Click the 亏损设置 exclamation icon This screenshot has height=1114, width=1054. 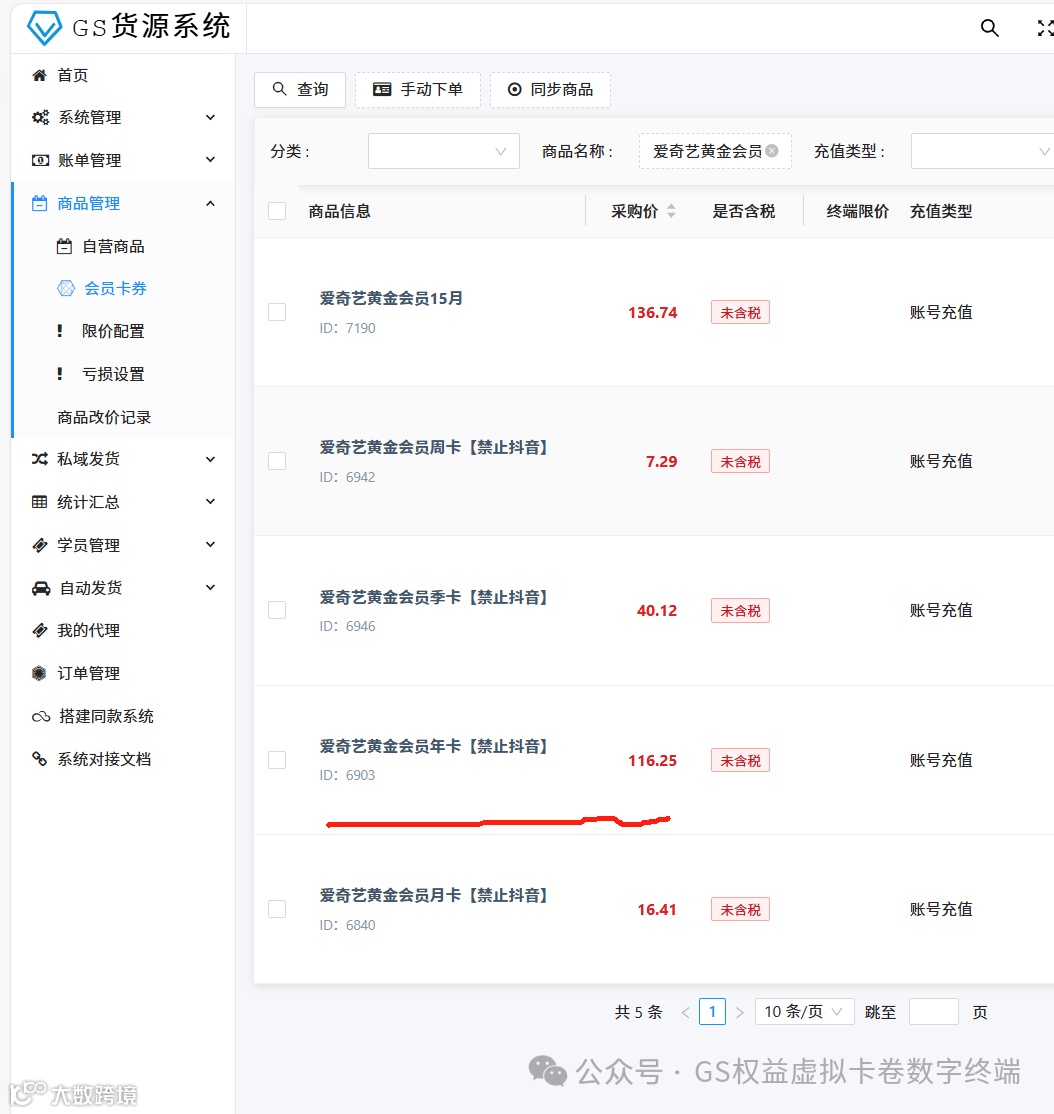[x=60, y=374]
